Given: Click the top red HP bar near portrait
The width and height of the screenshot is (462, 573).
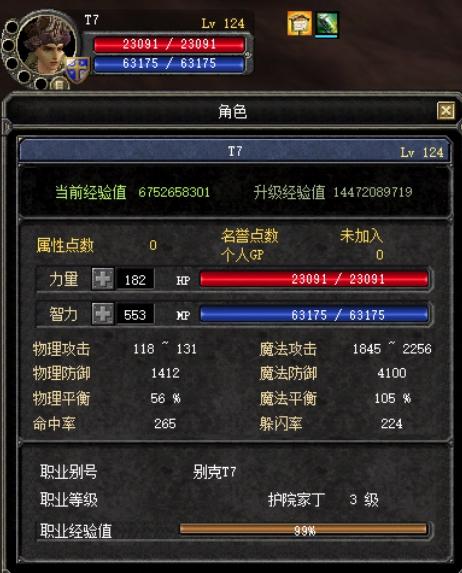Looking at the screenshot, I should coord(169,44).
